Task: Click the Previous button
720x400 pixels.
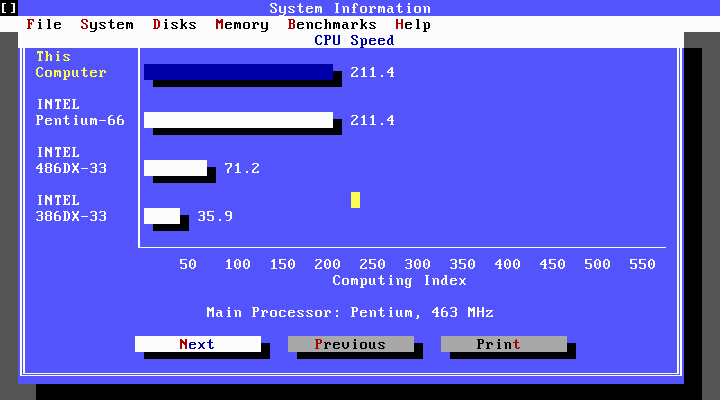Action: pos(351,344)
